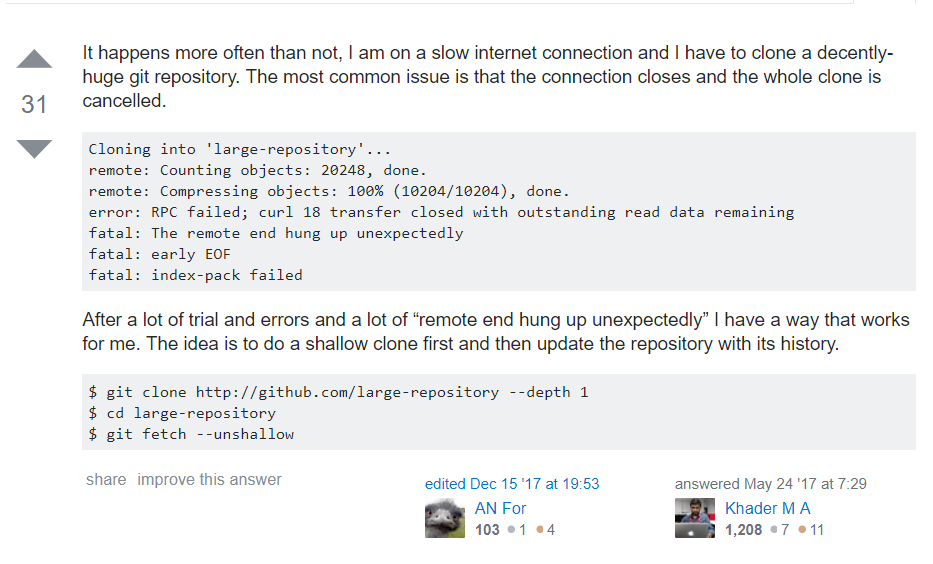Click Khader M A's silver badge dot

pos(774,530)
